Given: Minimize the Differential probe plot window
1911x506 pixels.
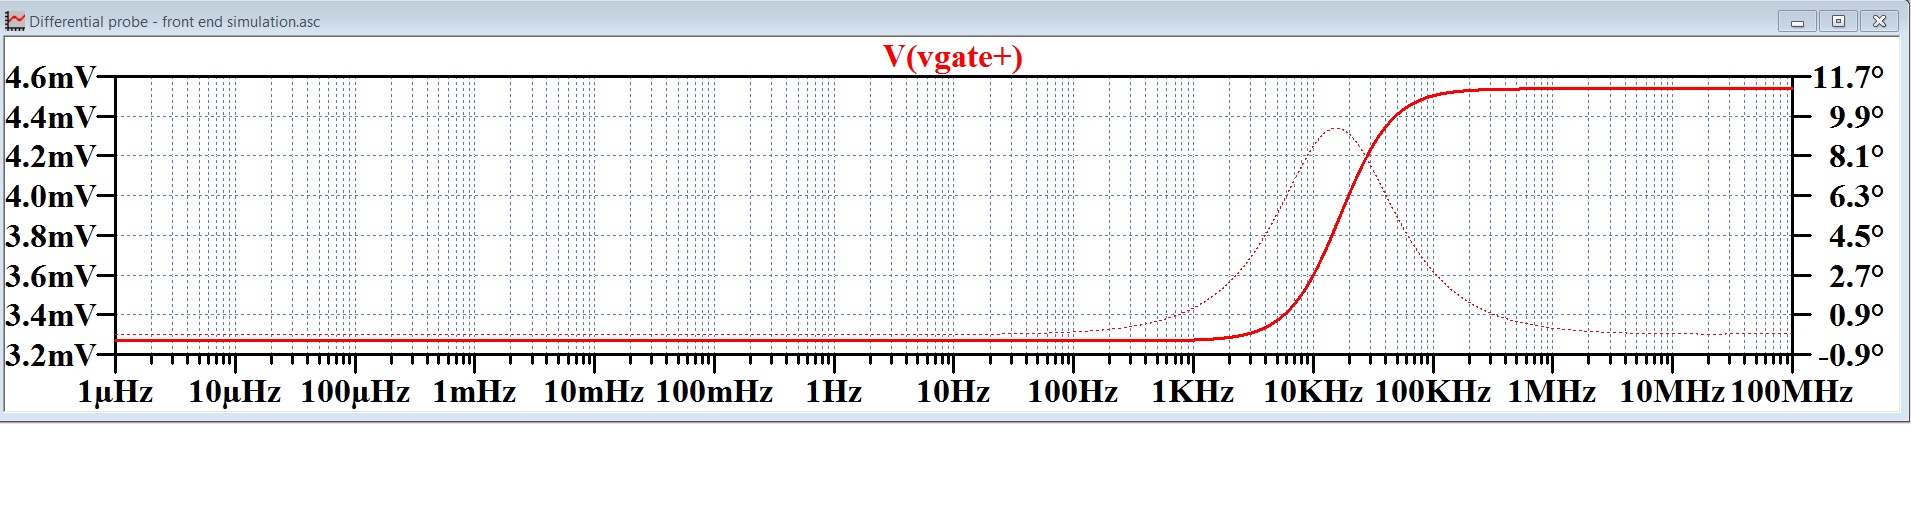Looking at the screenshot, I should click(x=1797, y=21).
